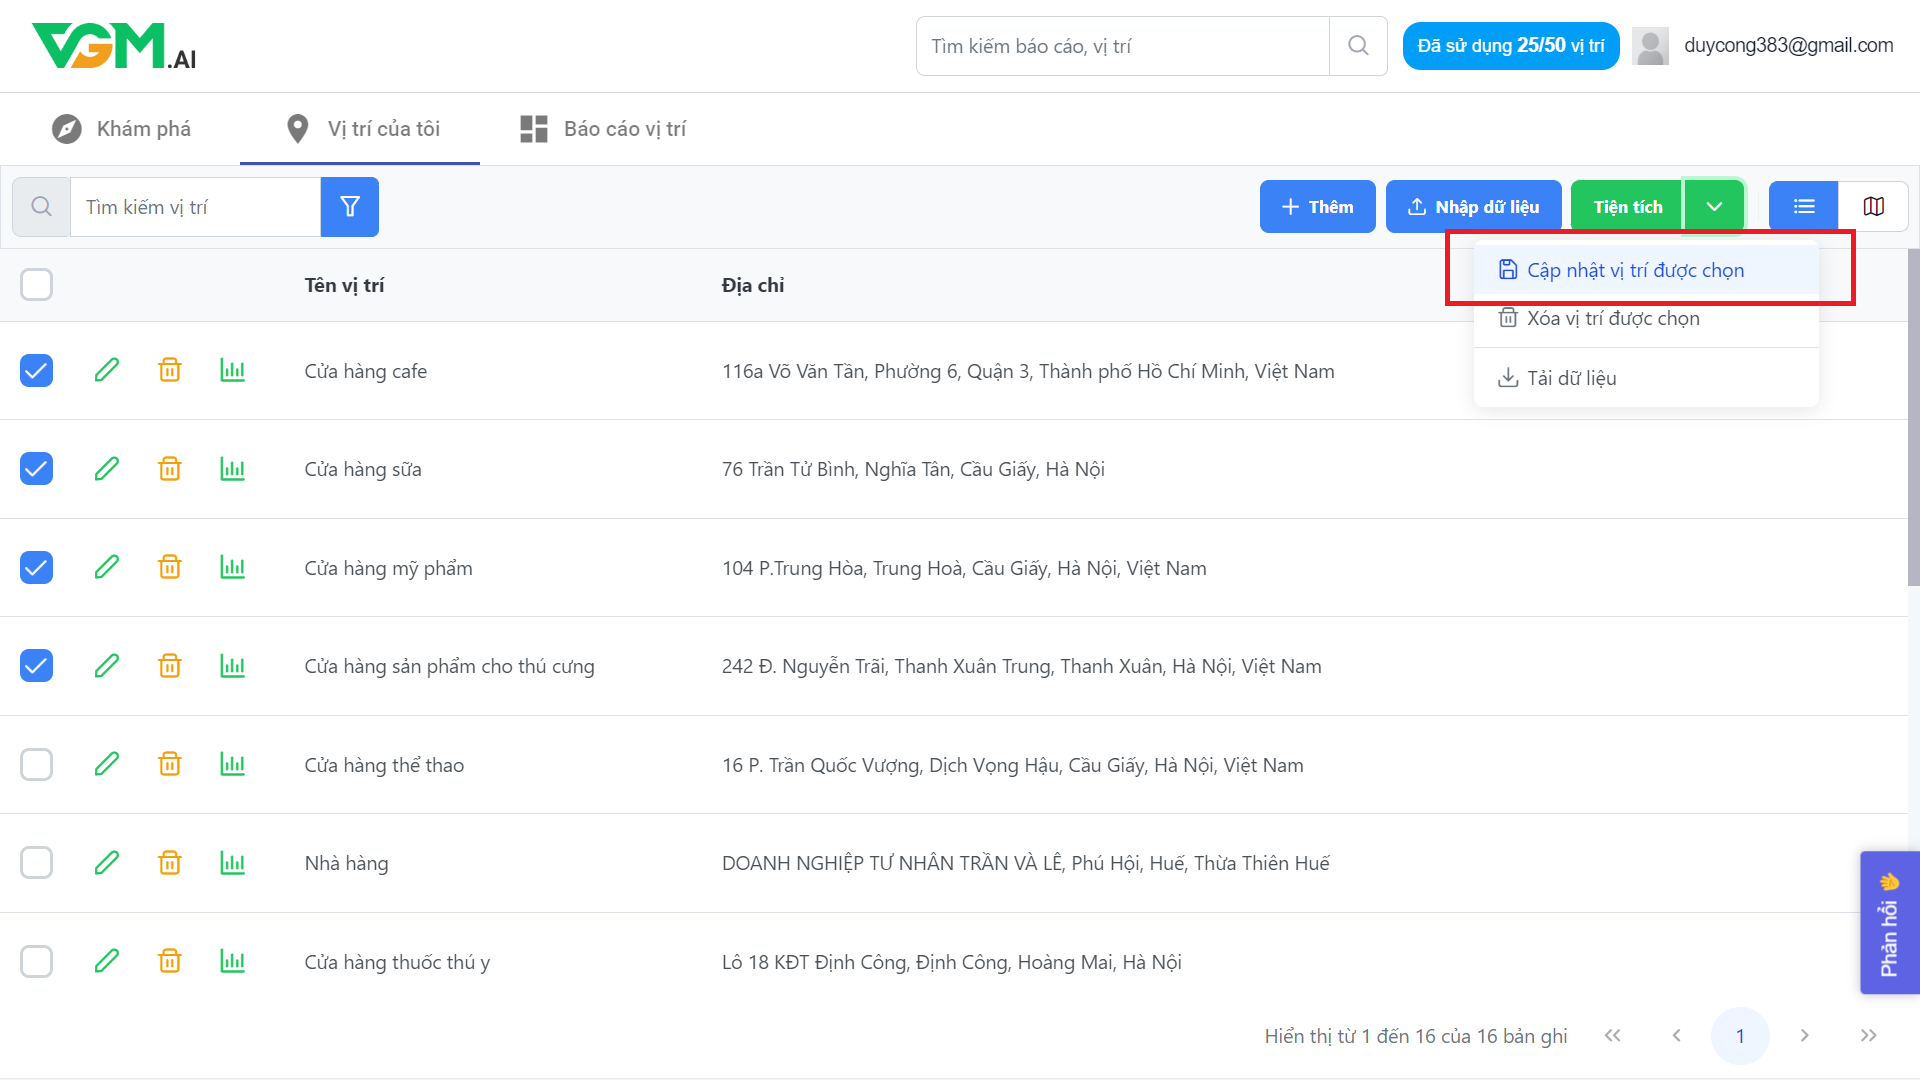Switch to list view icon
The image size is (1920, 1080).
pyautogui.click(x=1803, y=206)
